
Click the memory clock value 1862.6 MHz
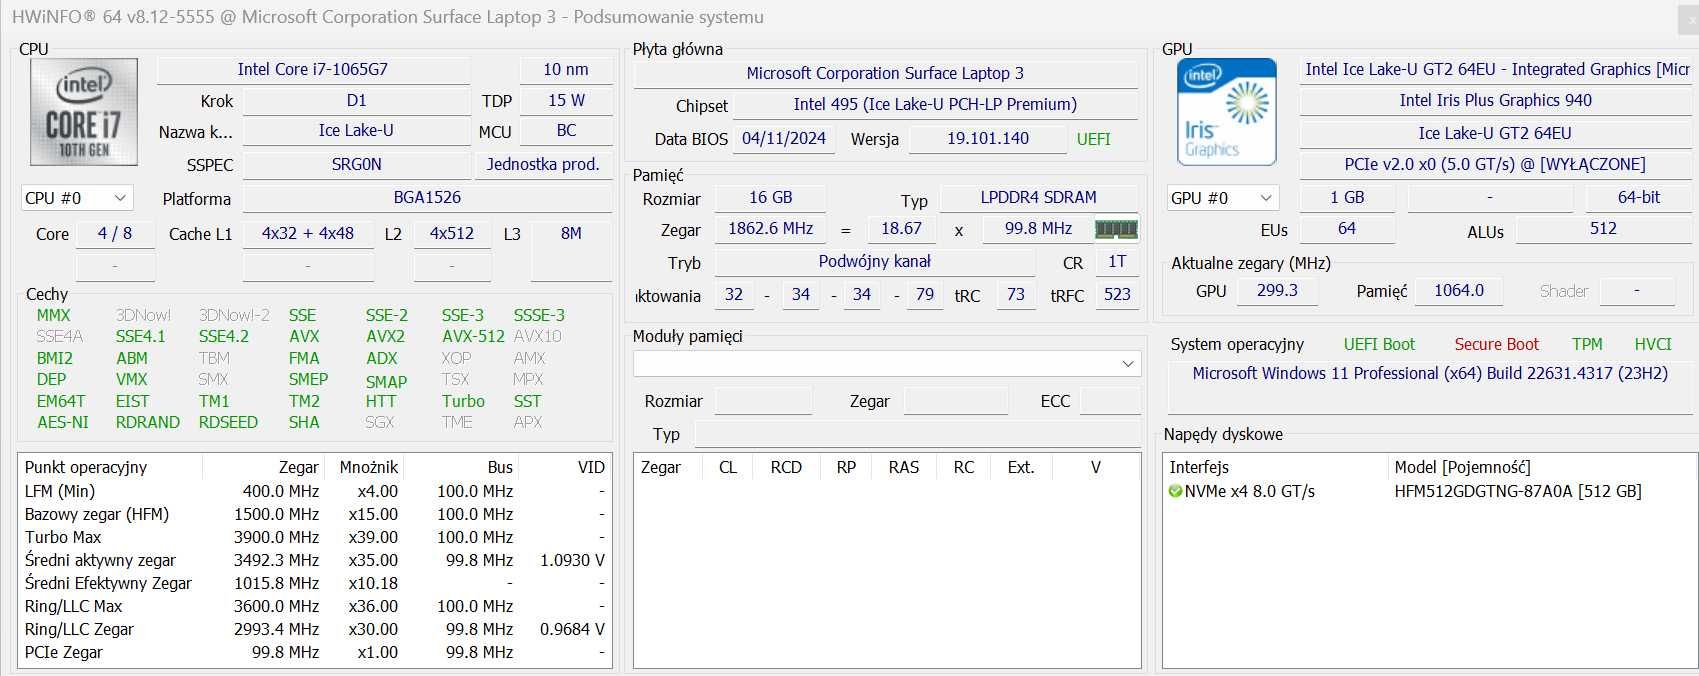770,228
